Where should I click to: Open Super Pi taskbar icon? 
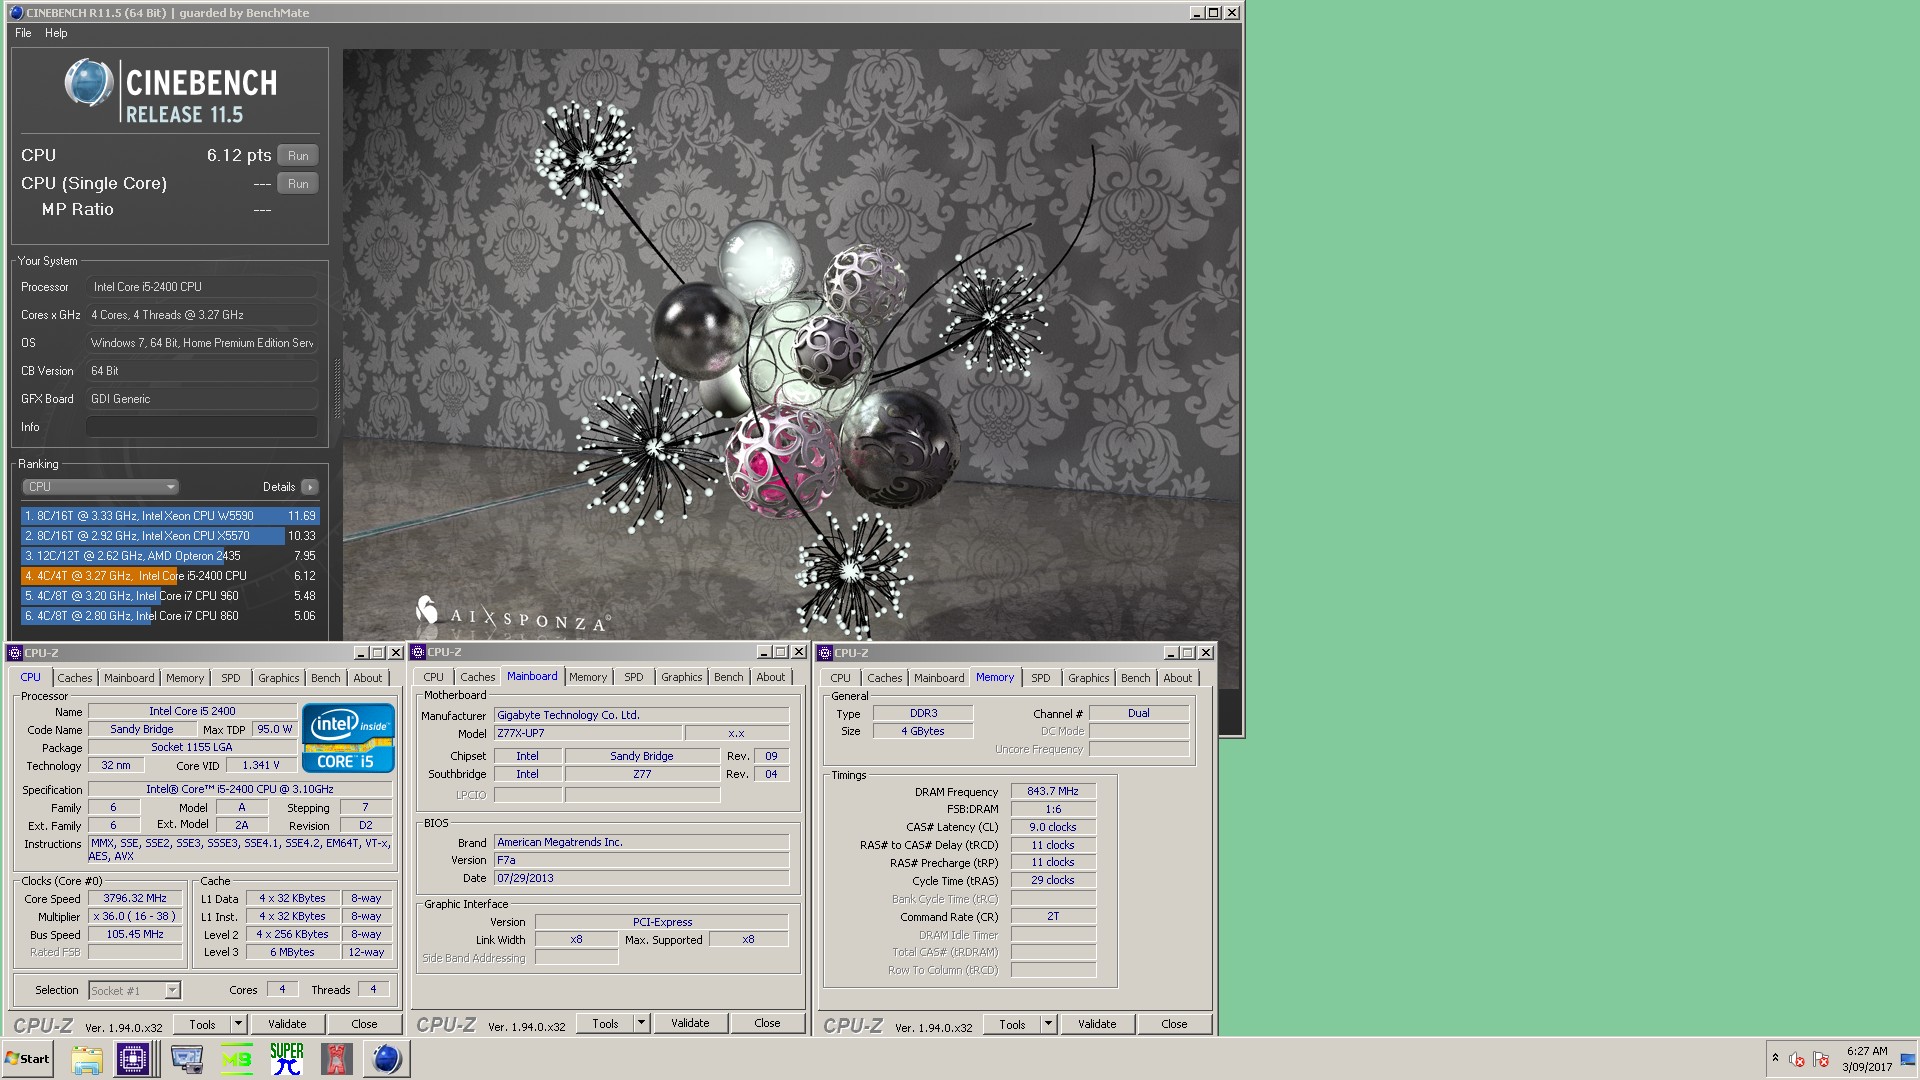tap(287, 1059)
